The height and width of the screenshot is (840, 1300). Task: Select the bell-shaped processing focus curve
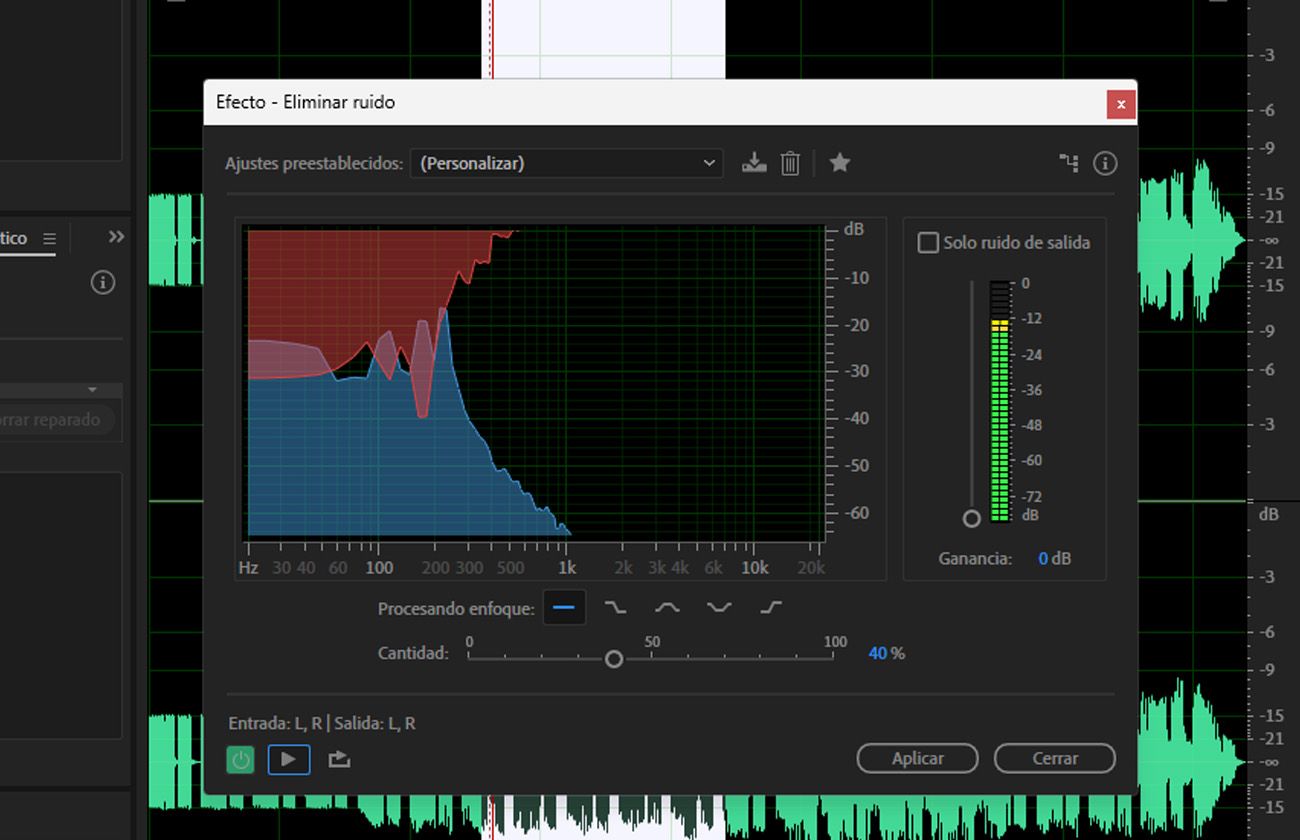click(666, 606)
